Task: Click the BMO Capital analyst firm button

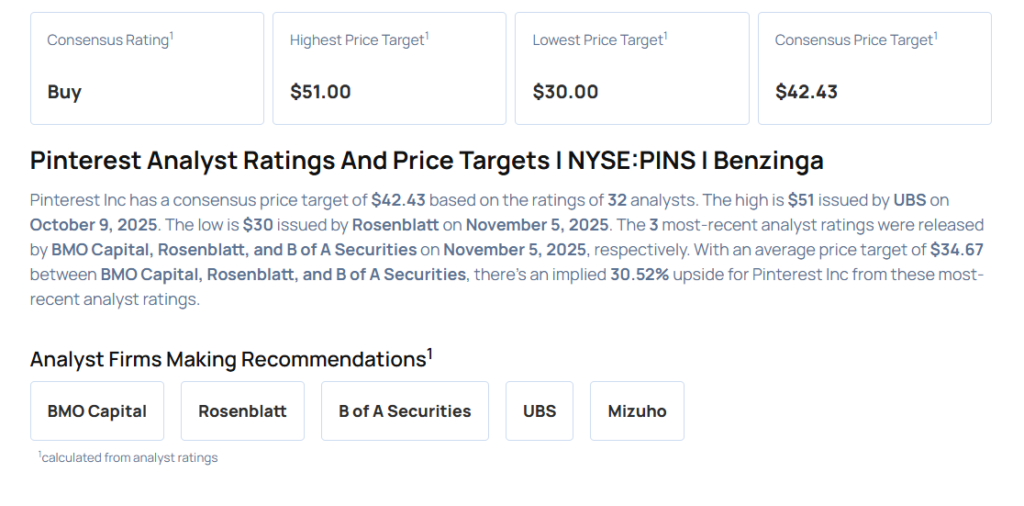Action: tap(97, 411)
